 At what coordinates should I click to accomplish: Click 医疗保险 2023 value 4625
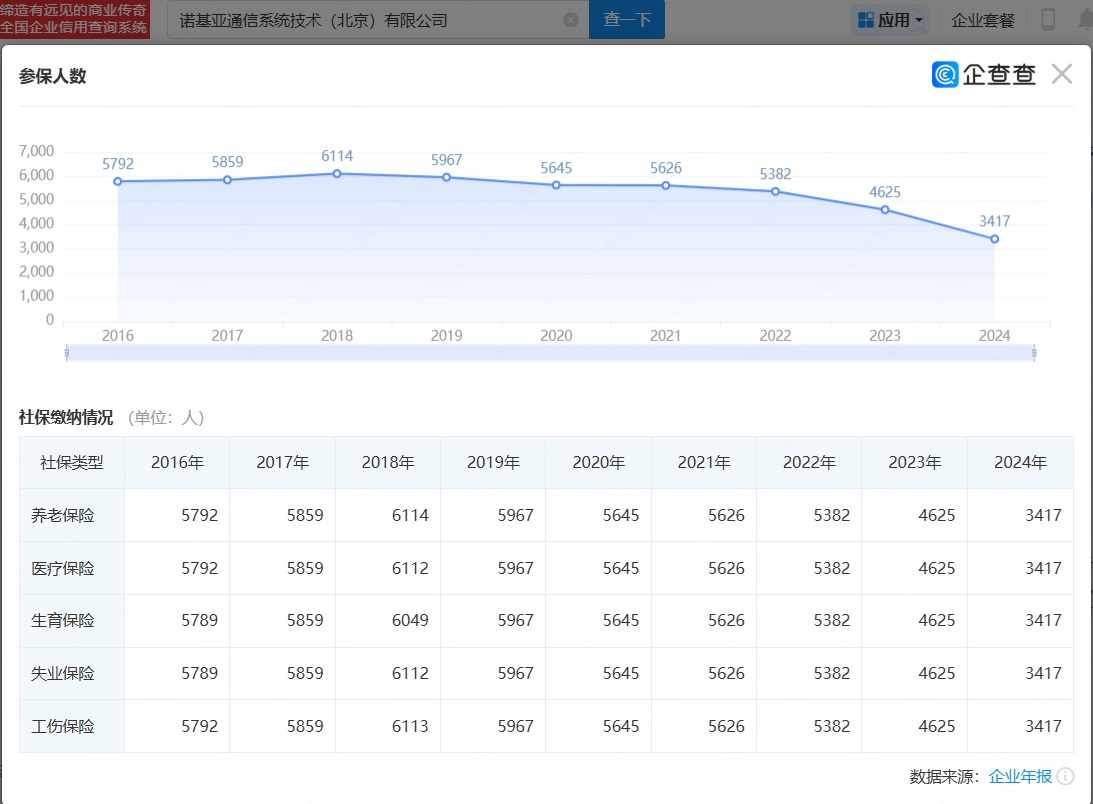(936, 568)
